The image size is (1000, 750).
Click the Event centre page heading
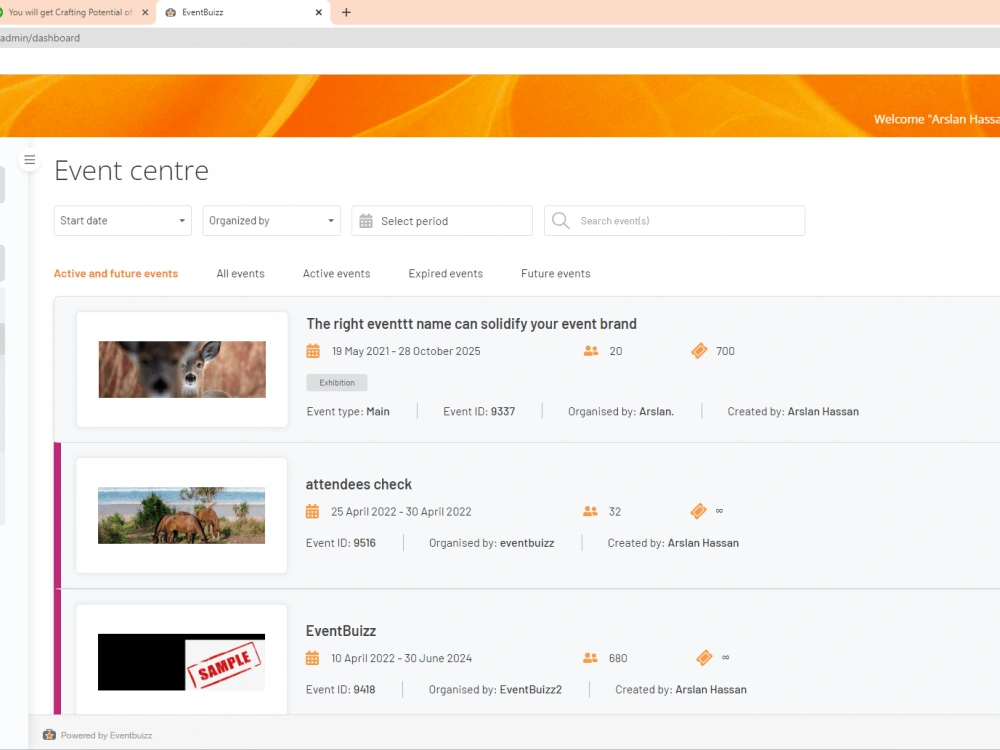click(131, 171)
